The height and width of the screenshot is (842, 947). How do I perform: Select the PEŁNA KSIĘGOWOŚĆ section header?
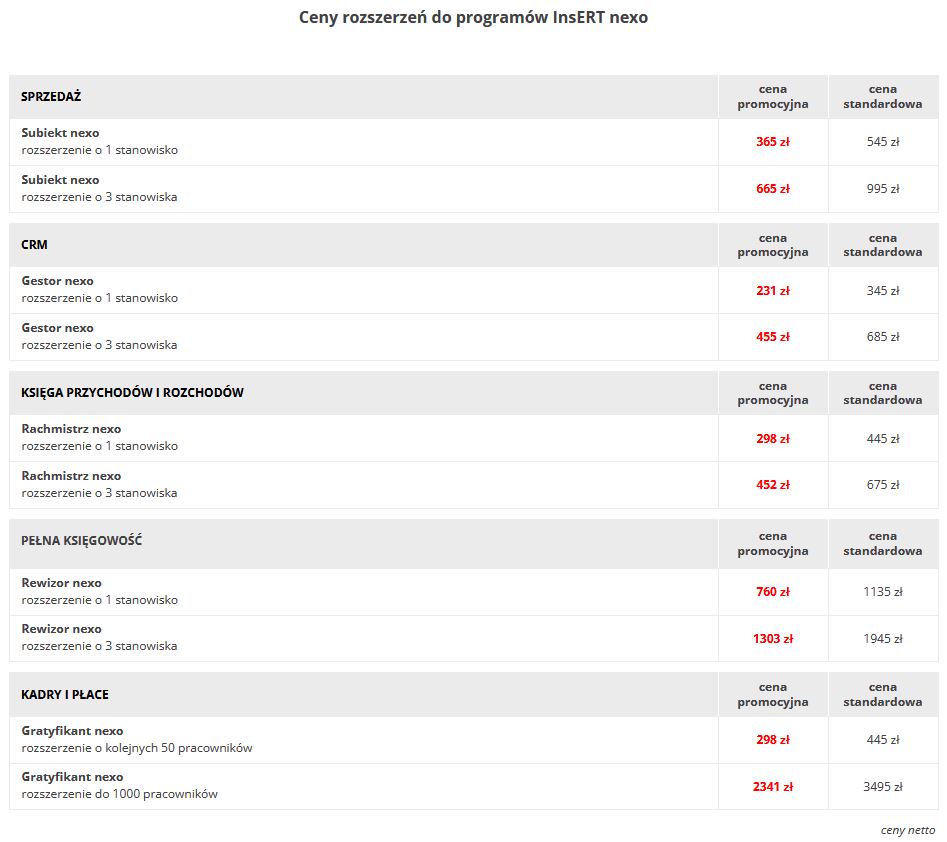point(82,541)
